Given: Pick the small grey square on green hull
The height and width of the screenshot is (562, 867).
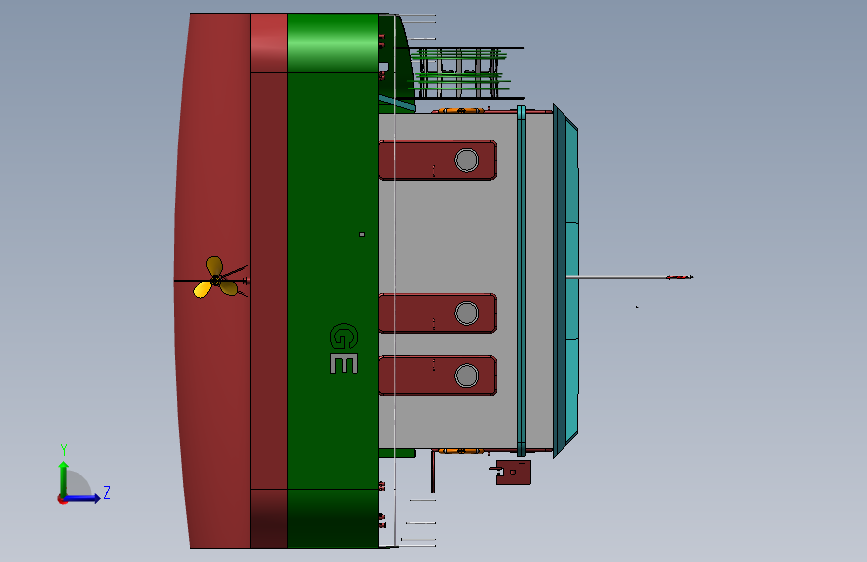Looking at the screenshot, I should click(x=362, y=235).
